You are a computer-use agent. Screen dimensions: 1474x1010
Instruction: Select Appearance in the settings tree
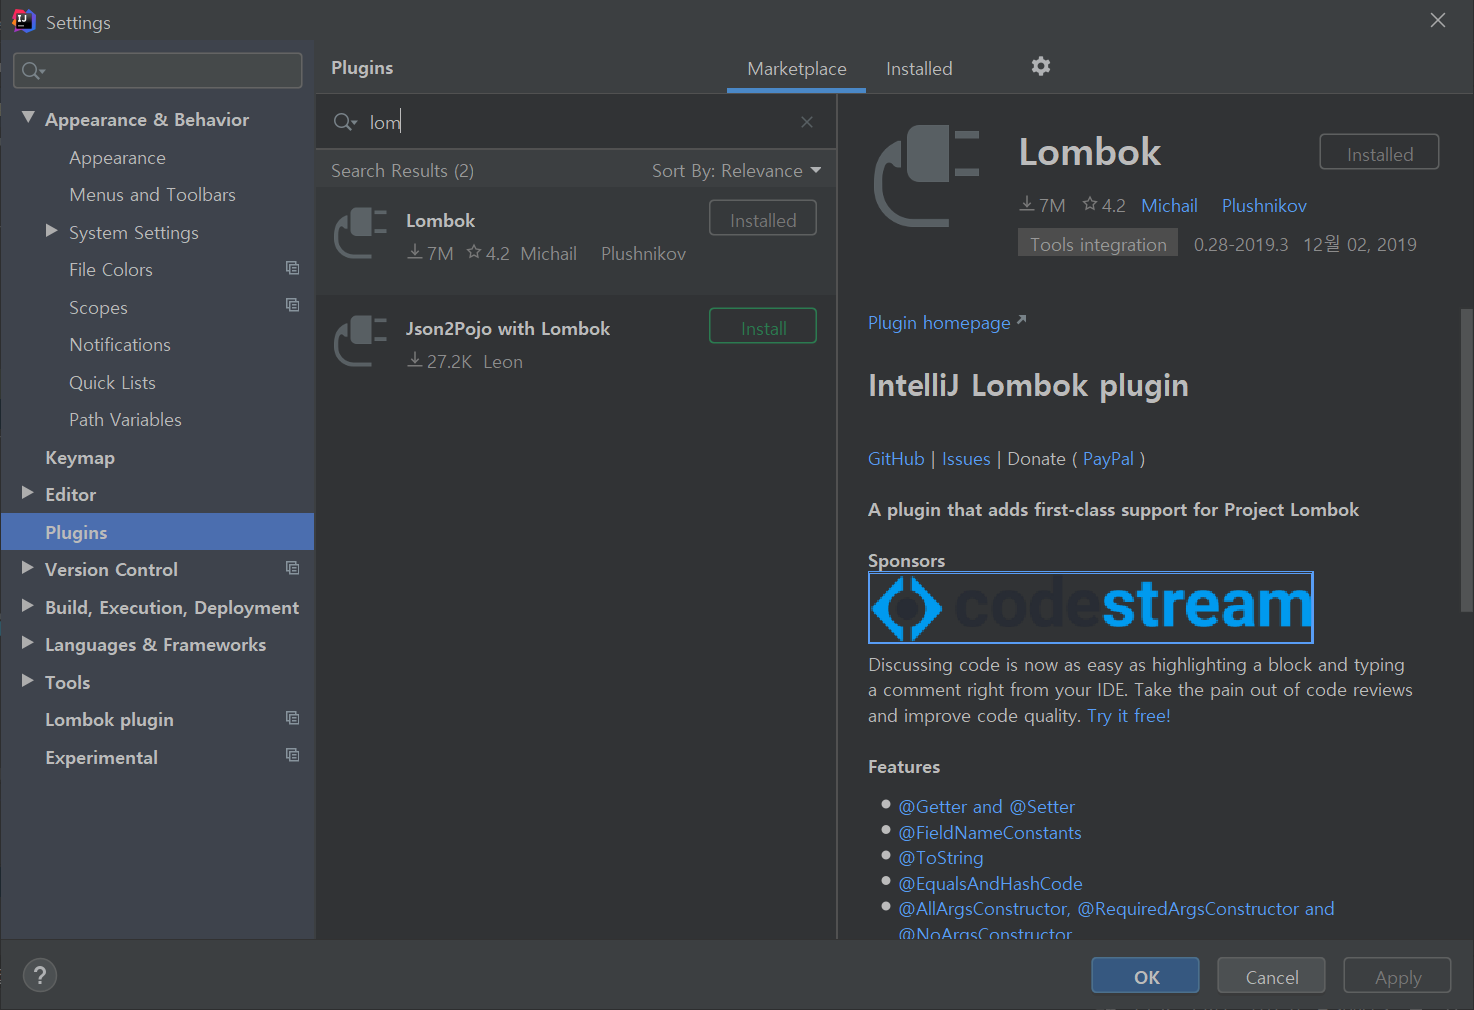117,158
